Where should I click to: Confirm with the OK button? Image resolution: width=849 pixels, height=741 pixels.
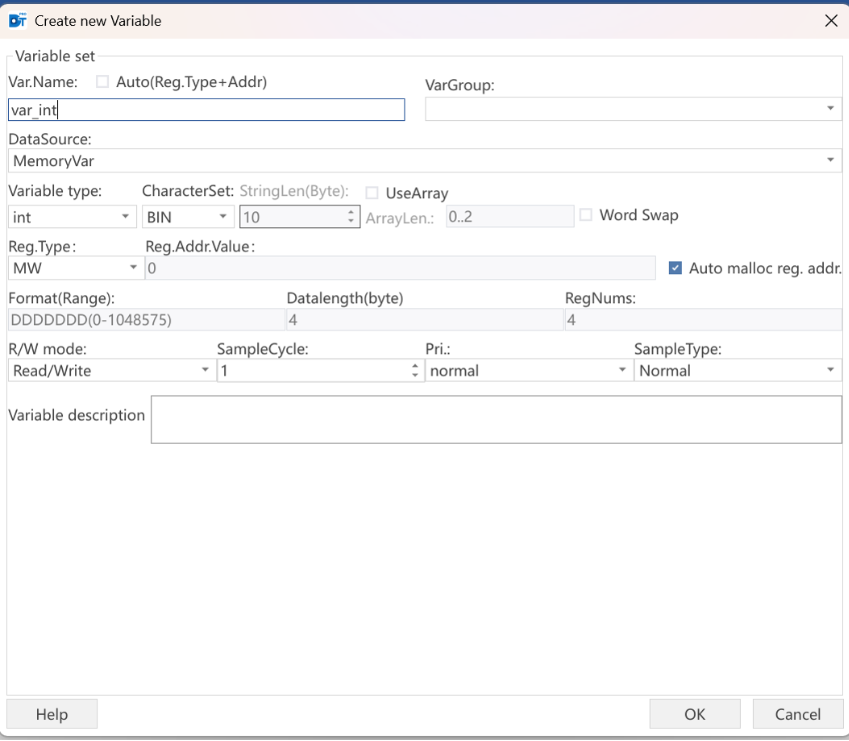[695, 714]
